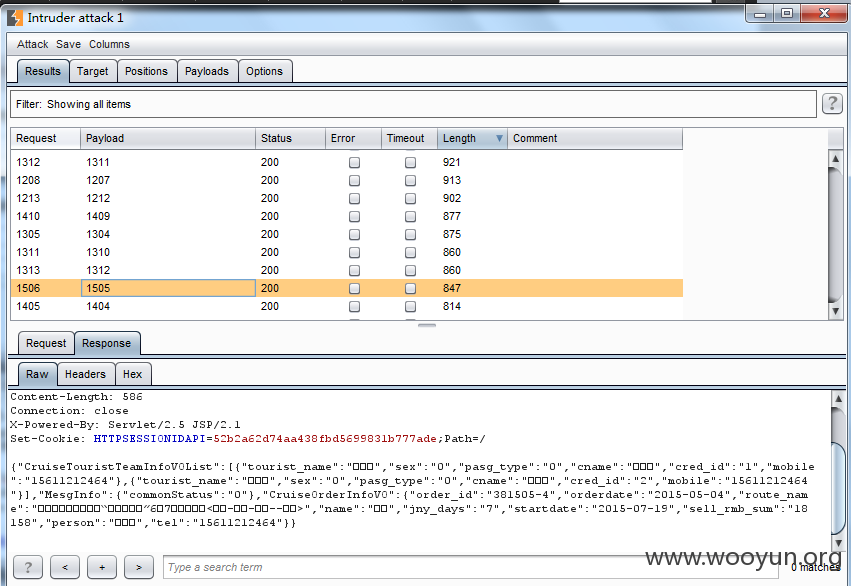Image resolution: width=851 pixels, height=586 pixels.
Task: Toggle Error checkbox for request 1312
Action: (x=354, y=162)
